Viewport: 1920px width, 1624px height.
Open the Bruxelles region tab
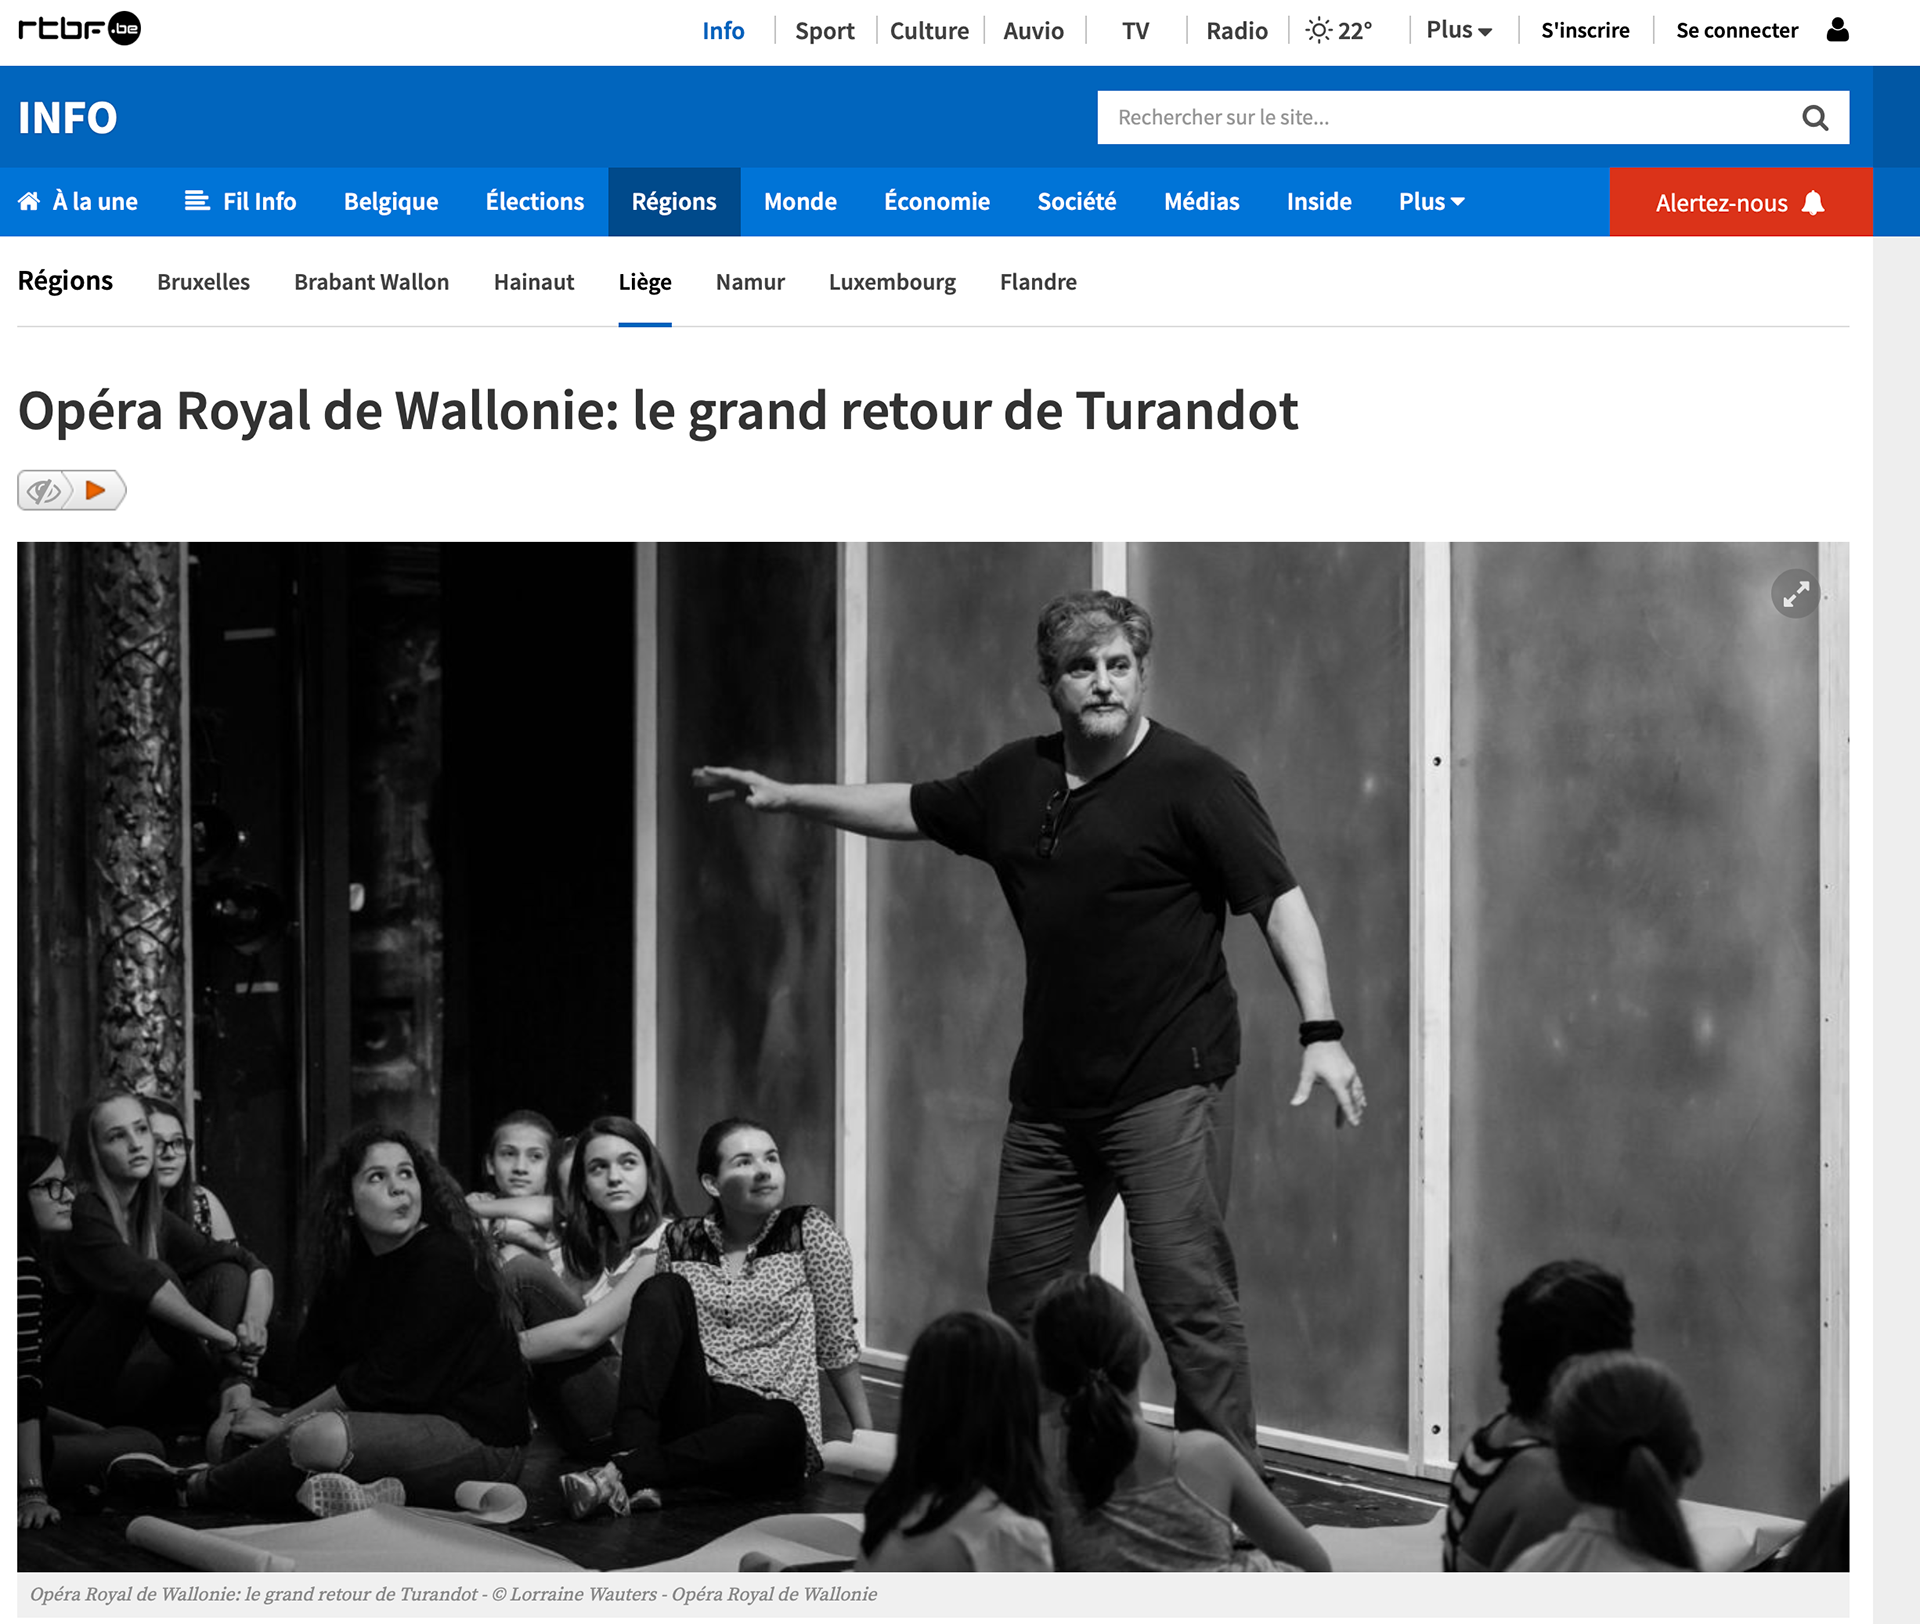203,282
